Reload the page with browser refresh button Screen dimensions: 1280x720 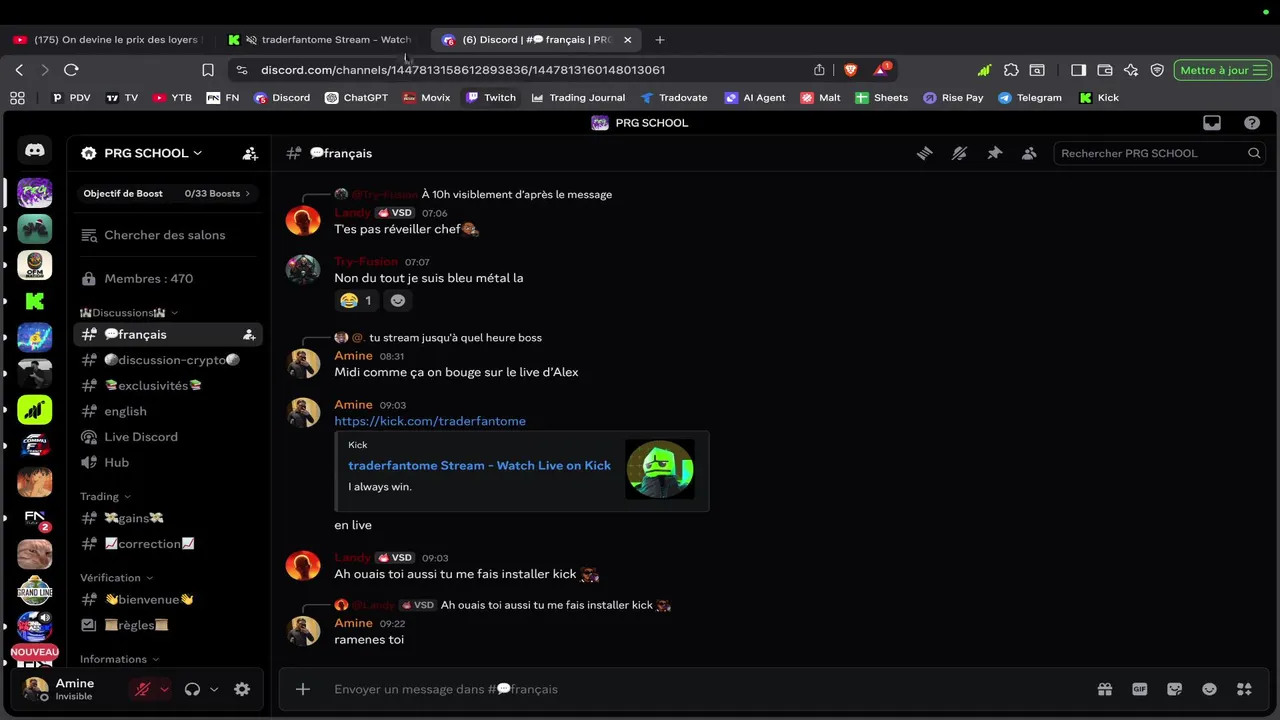click(x=71, y=70)
